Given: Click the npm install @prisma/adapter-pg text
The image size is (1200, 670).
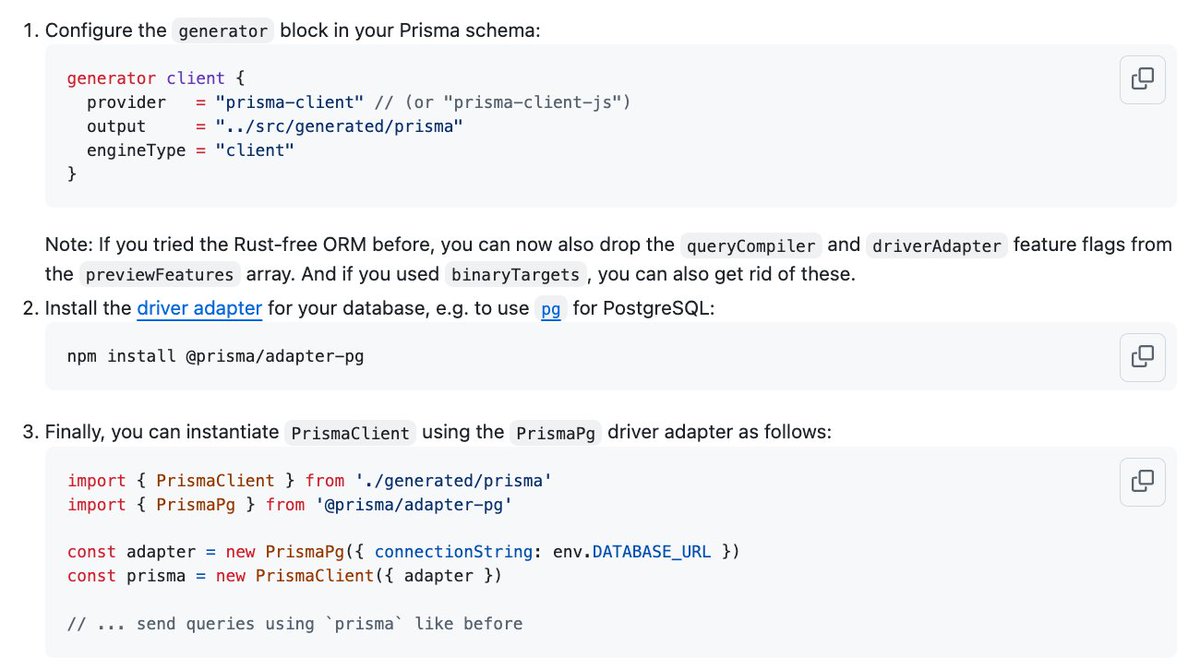Looking at the screenshot, I should (215, 356).
